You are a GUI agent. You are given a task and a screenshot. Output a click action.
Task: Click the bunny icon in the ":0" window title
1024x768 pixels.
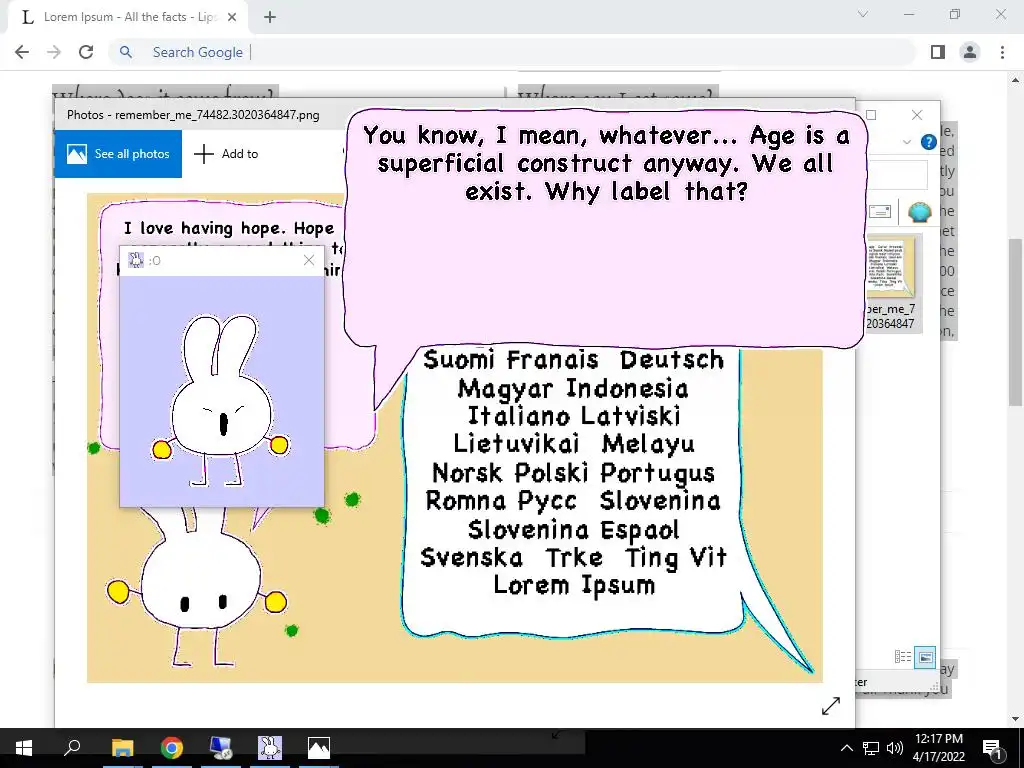click(x=136, y=261)
